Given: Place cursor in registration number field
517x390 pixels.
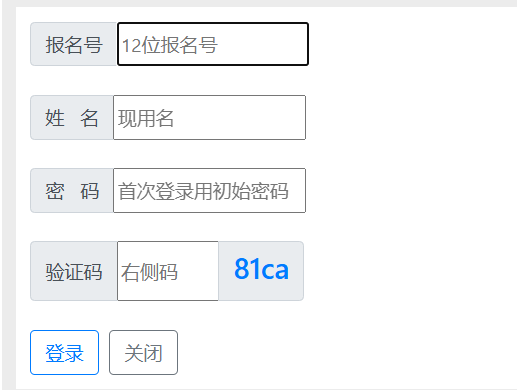Looking at the screenshot, I should tap(213, 44).
